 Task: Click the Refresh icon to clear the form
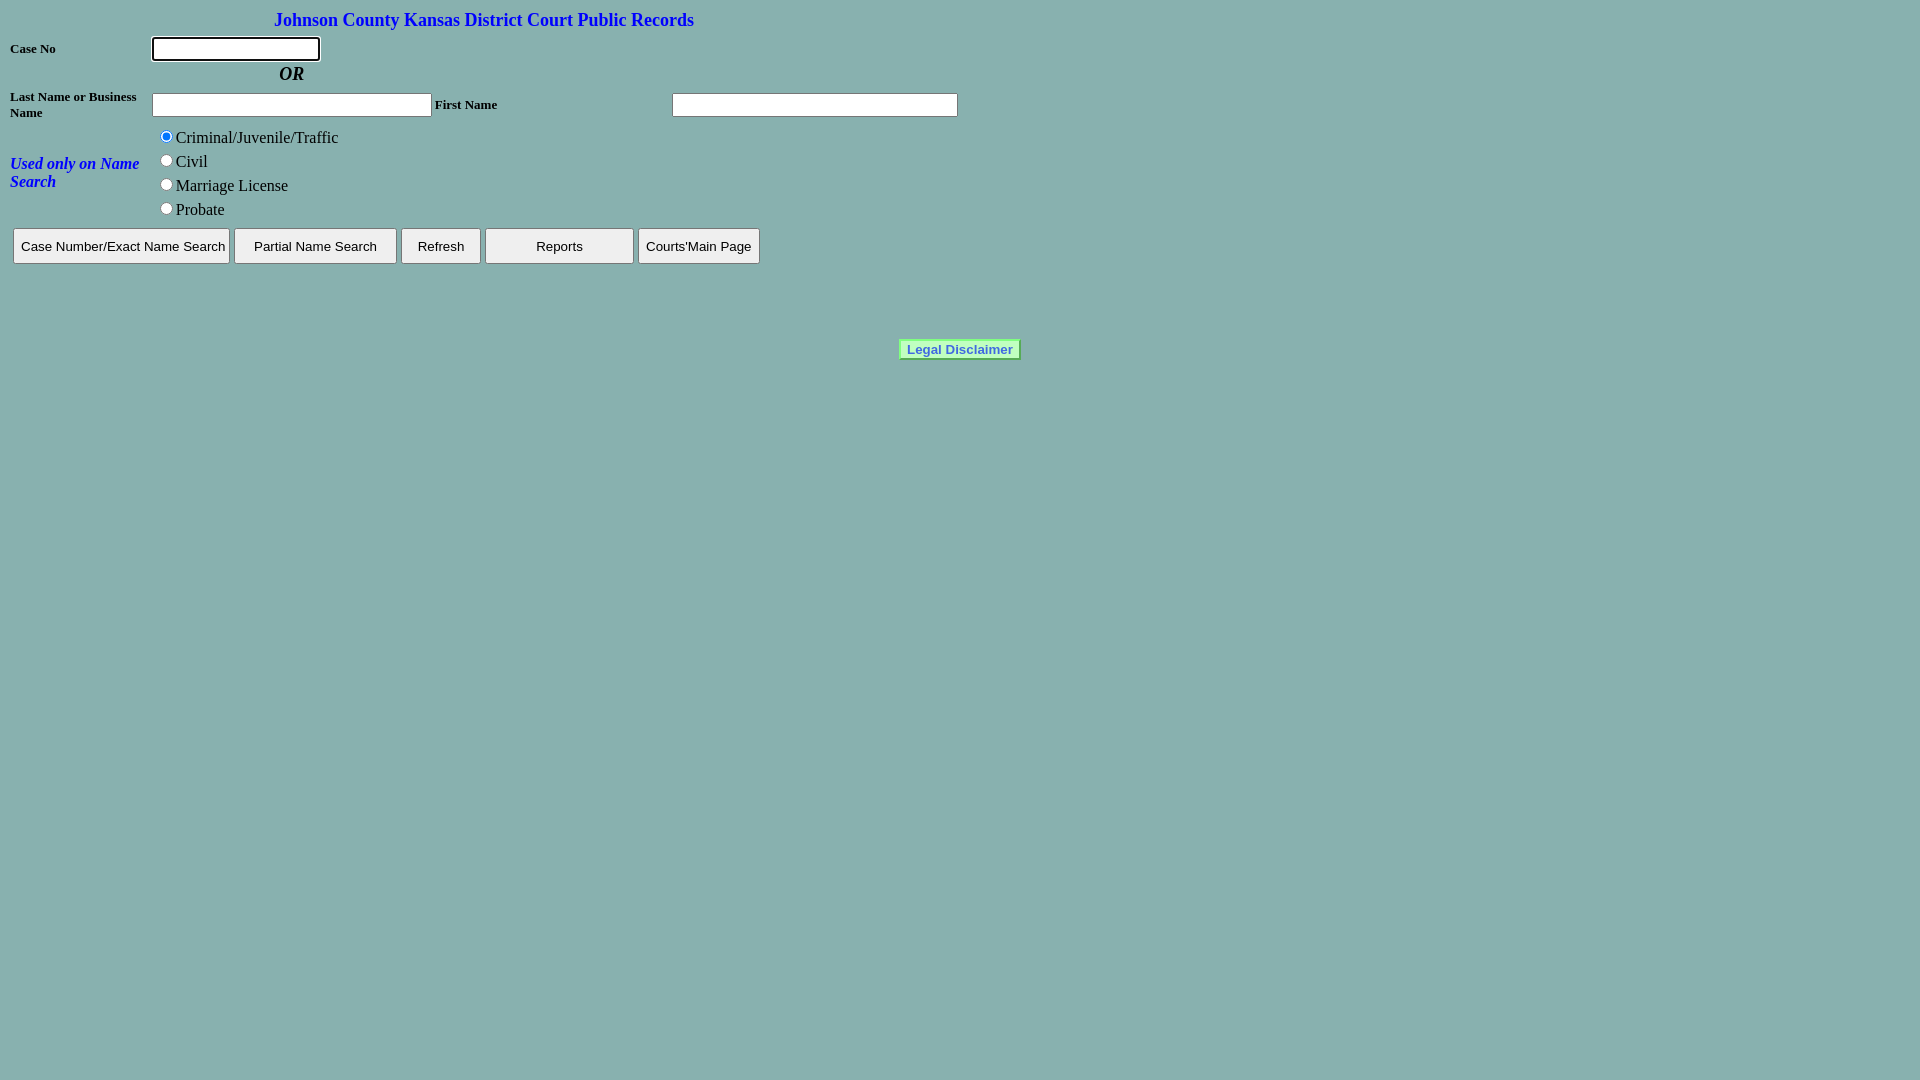coord(440,247)
